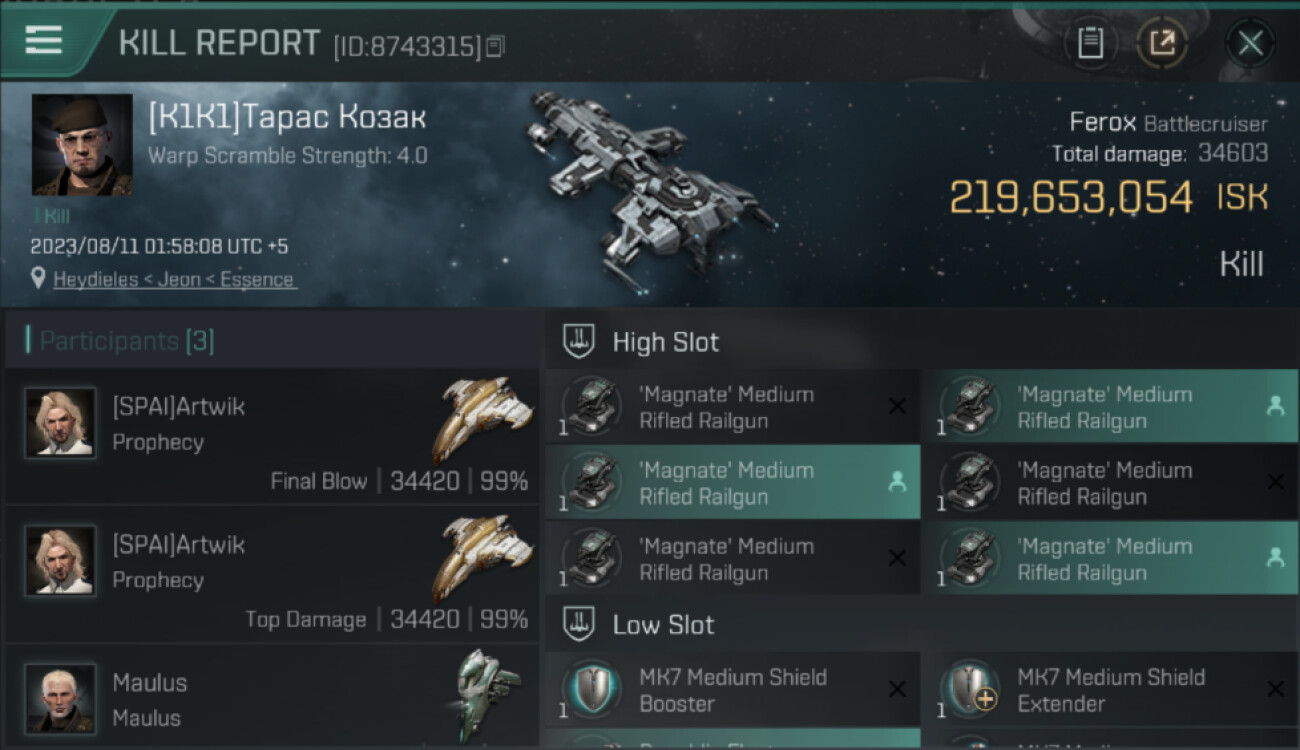
Task: Click the top-right railgun's person icon
Action: (1275, 405)
